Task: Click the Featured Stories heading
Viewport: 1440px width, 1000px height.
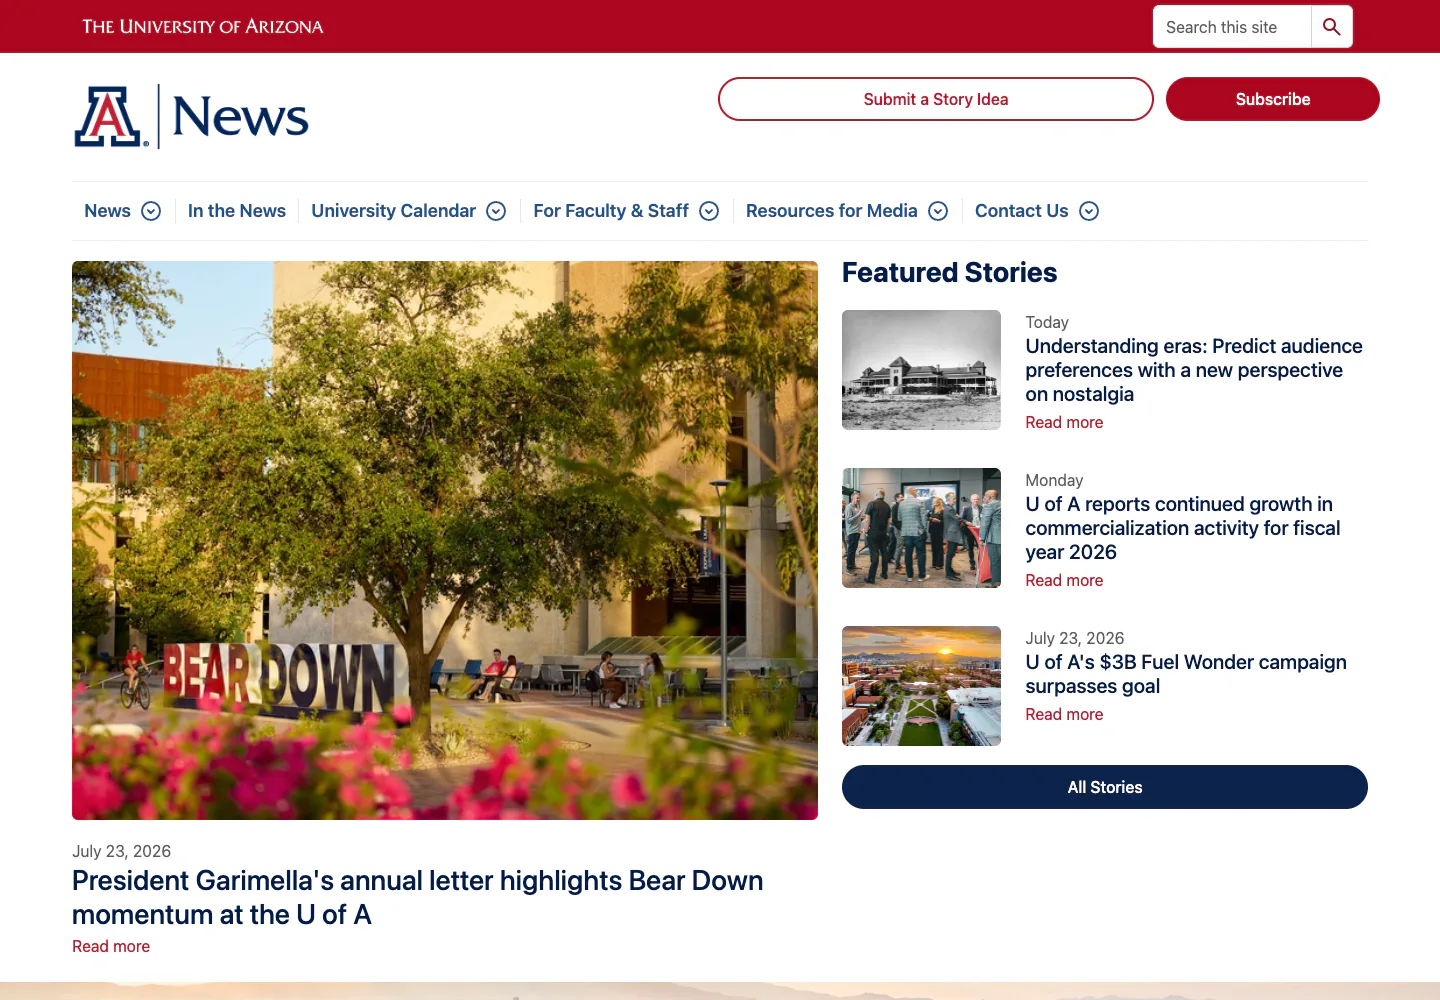Action: pyautogui.click(x=949, y=272)
